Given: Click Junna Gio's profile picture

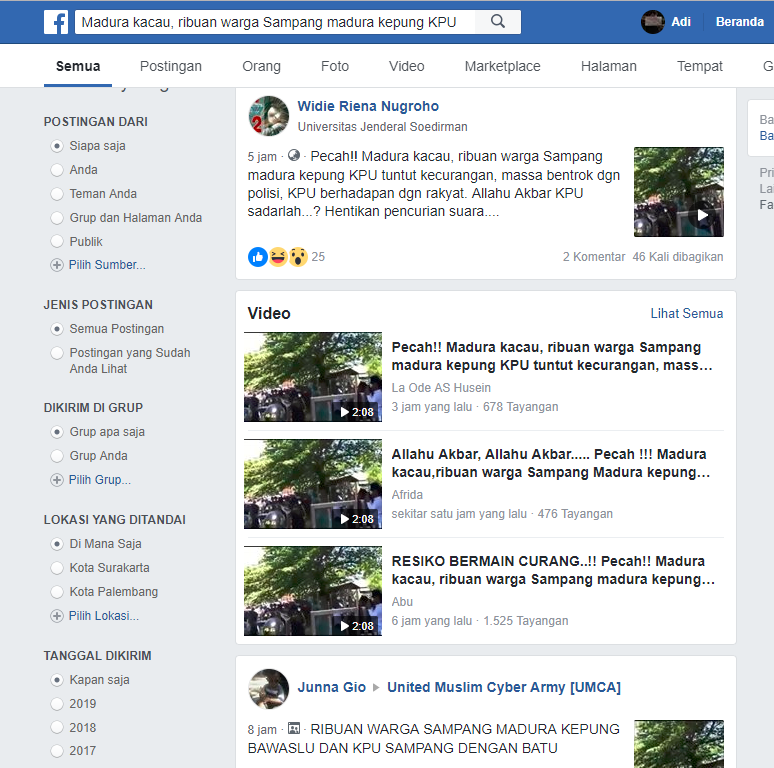Looking at the screenshot, I should [x=269, y=689].
